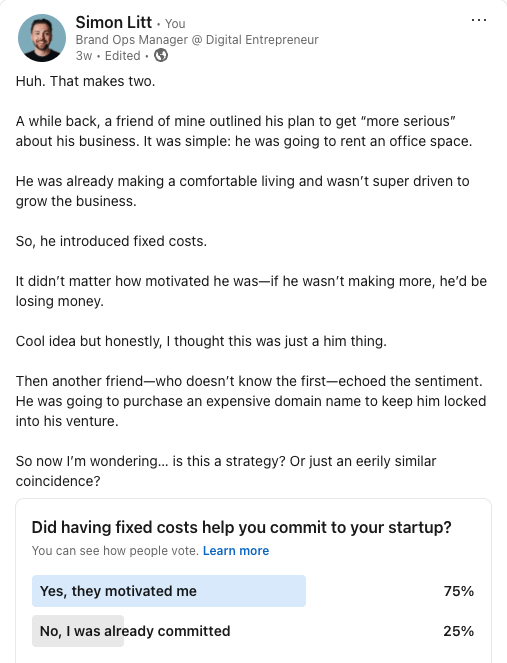507x663 pixels.
Task: Click the 75% poll result
Action: [458, 591]
